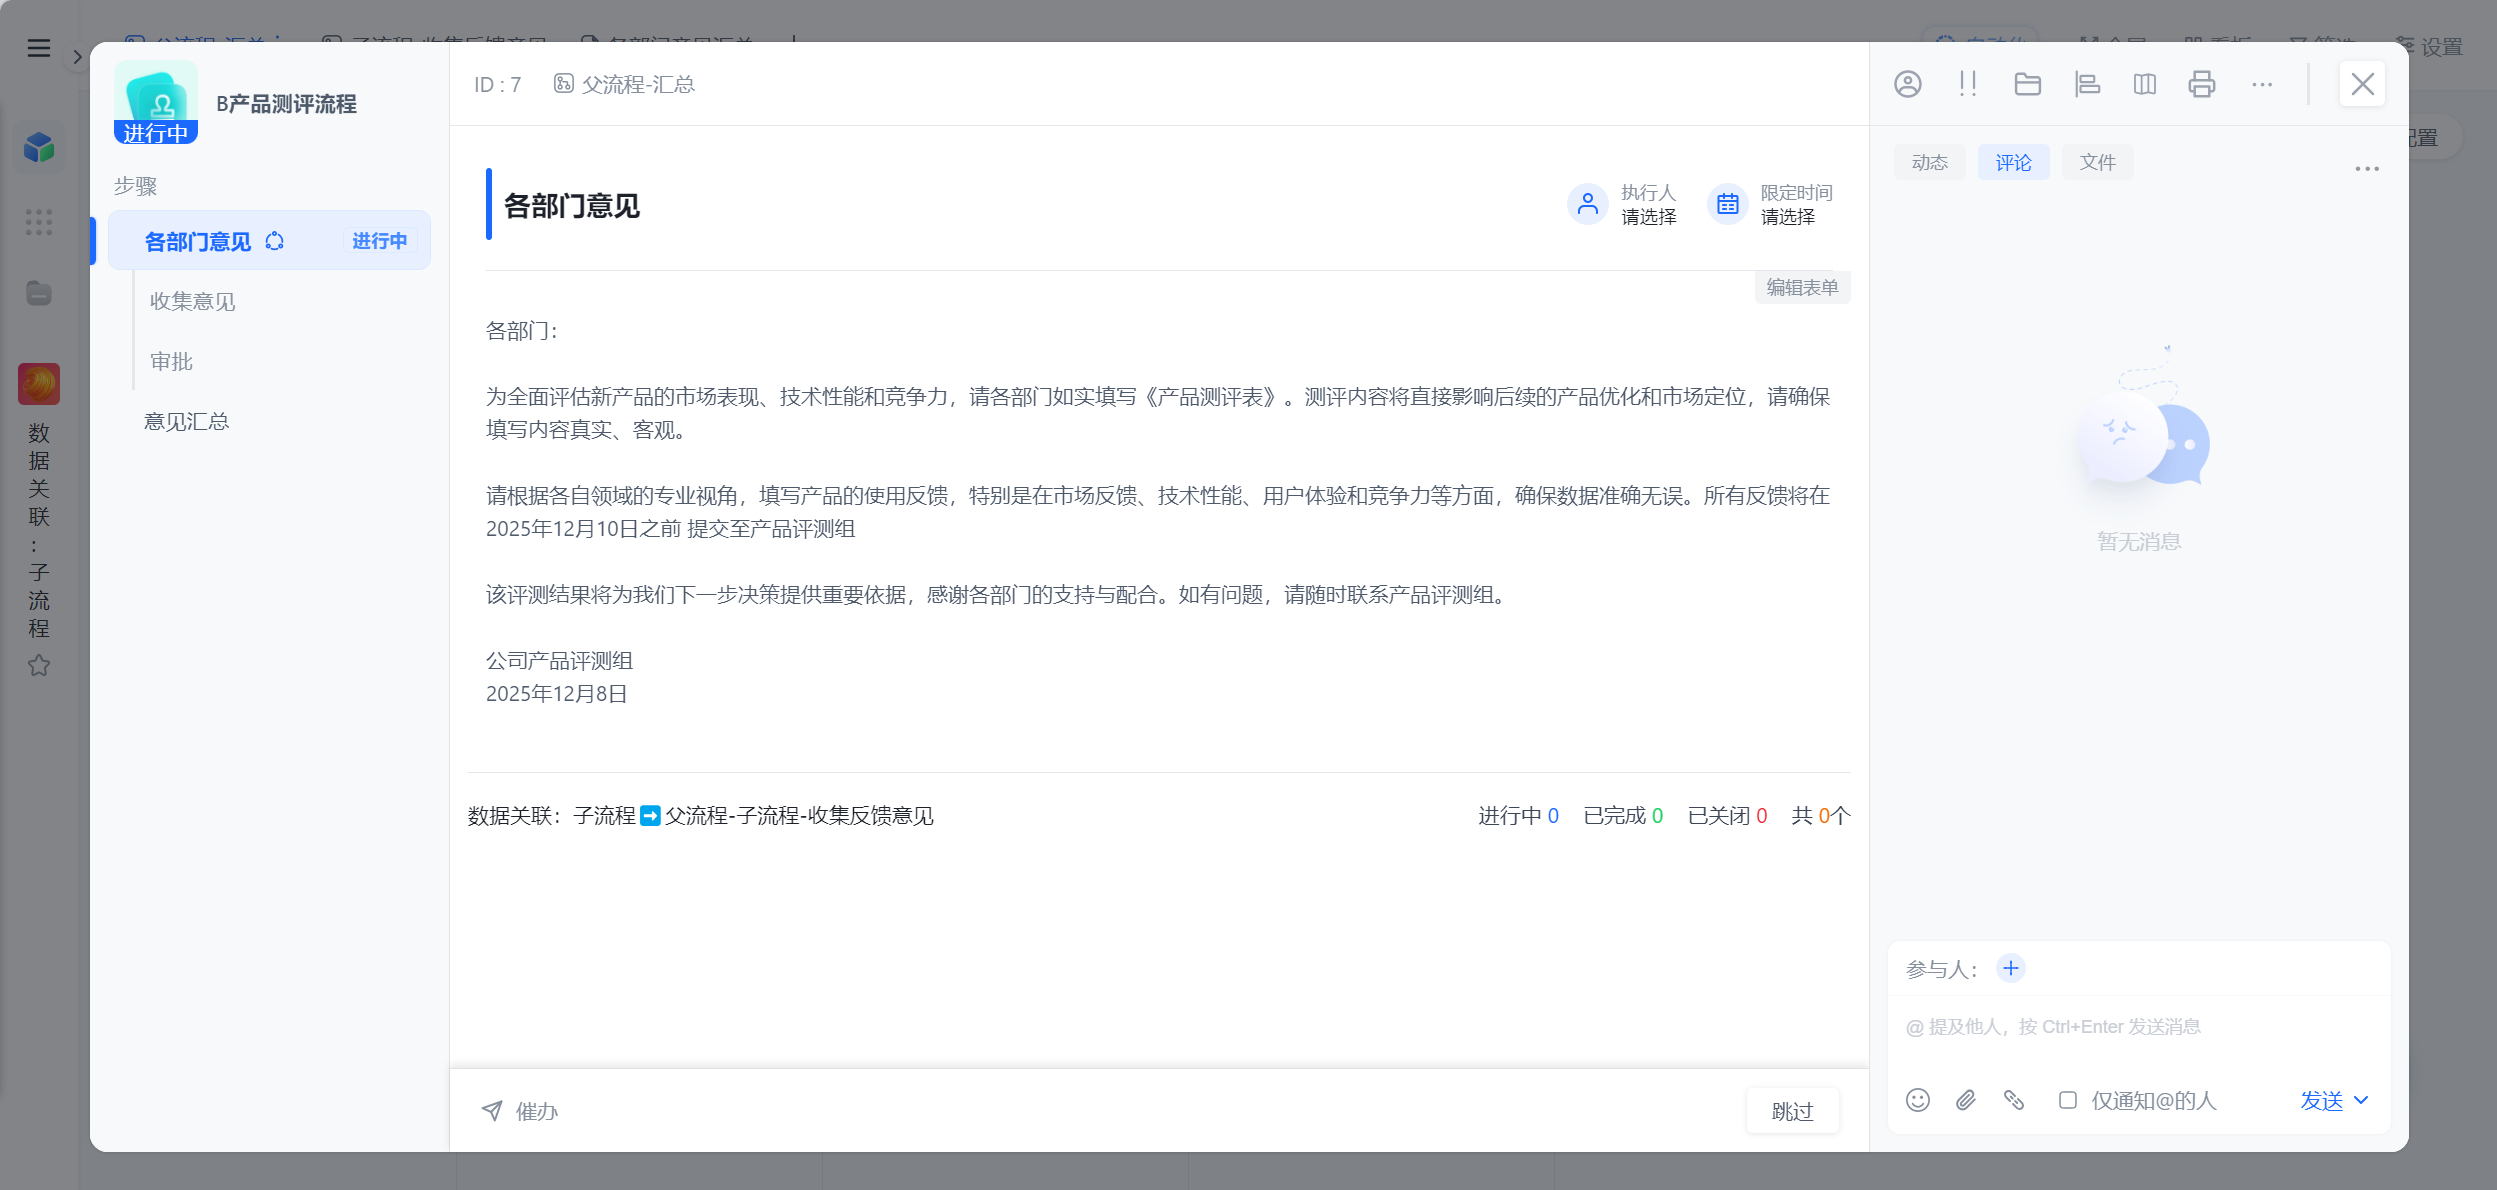Click the 已关闭 0 count

click(x=1727, y=815)
